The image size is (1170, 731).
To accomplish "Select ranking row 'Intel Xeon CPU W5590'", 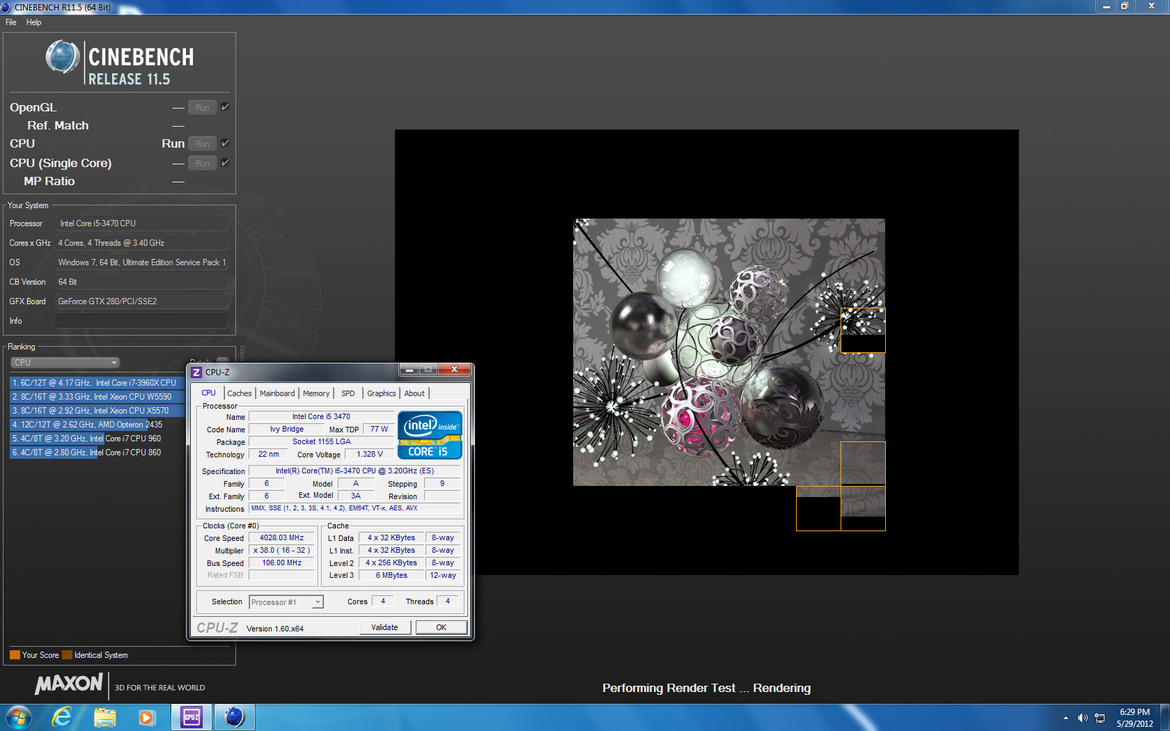I will pyautogui.click(x=97, y=397).
